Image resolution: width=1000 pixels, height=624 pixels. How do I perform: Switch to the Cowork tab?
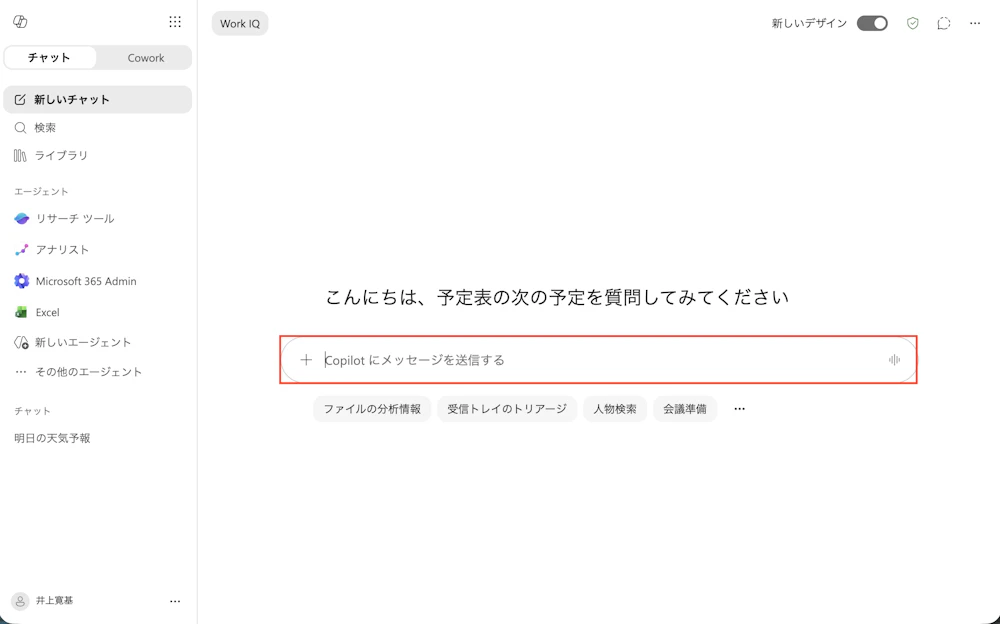[x=145, y=57]
